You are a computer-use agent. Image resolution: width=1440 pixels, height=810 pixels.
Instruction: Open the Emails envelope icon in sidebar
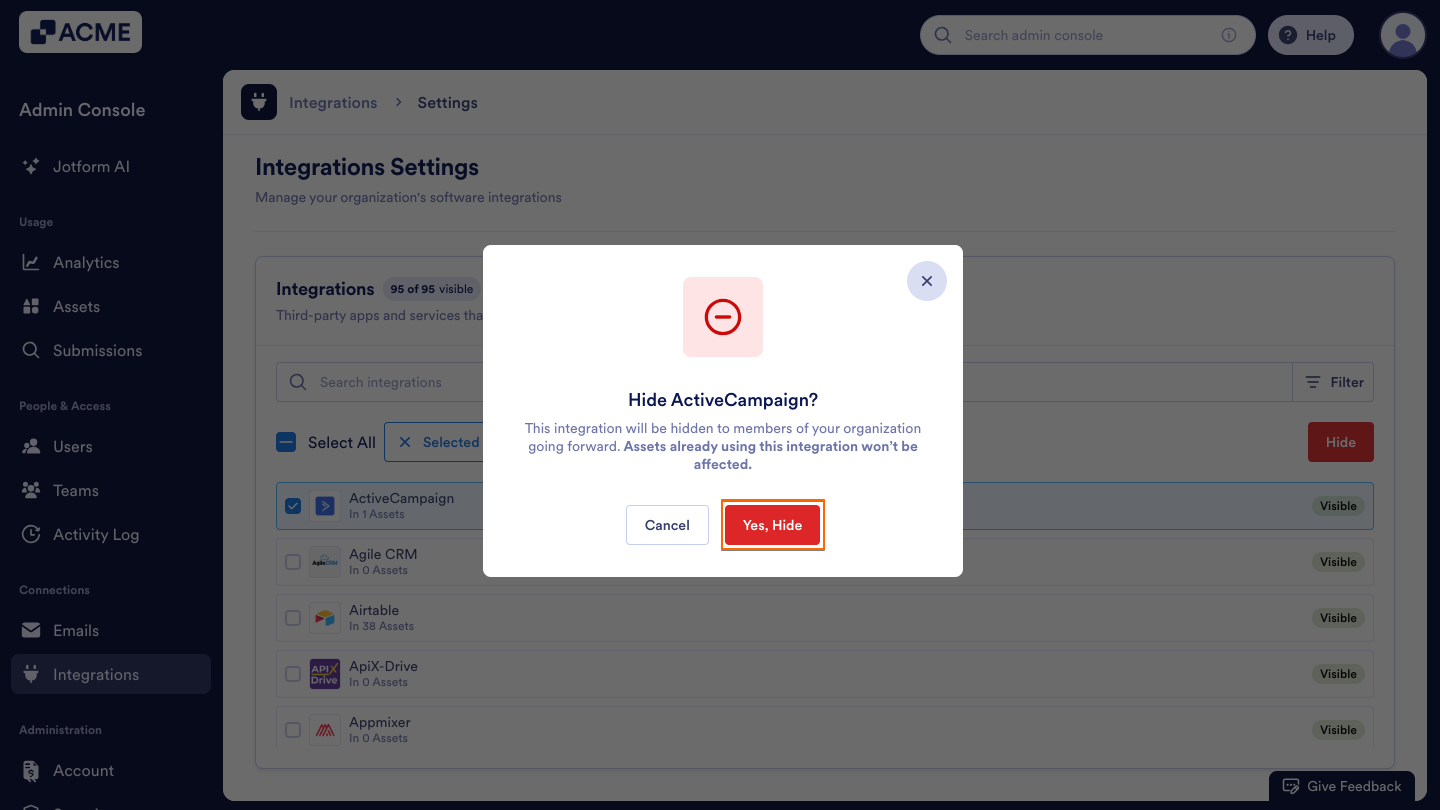(31, 630)
